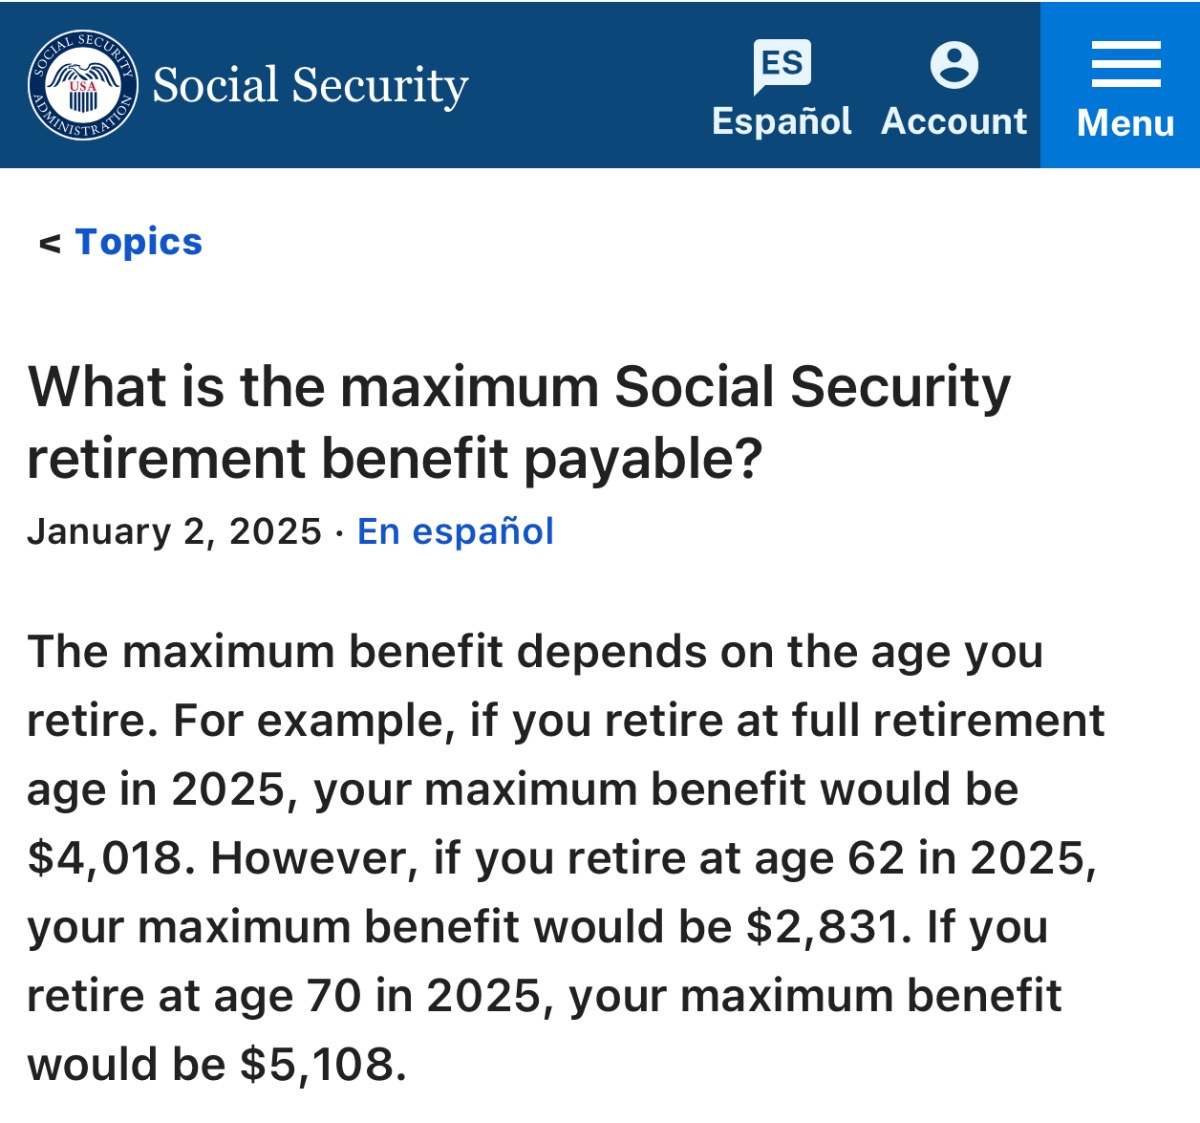This screenshot has width=1200, height=1123.
Task: Go to the Topics page link
Action: click(139, 242)
